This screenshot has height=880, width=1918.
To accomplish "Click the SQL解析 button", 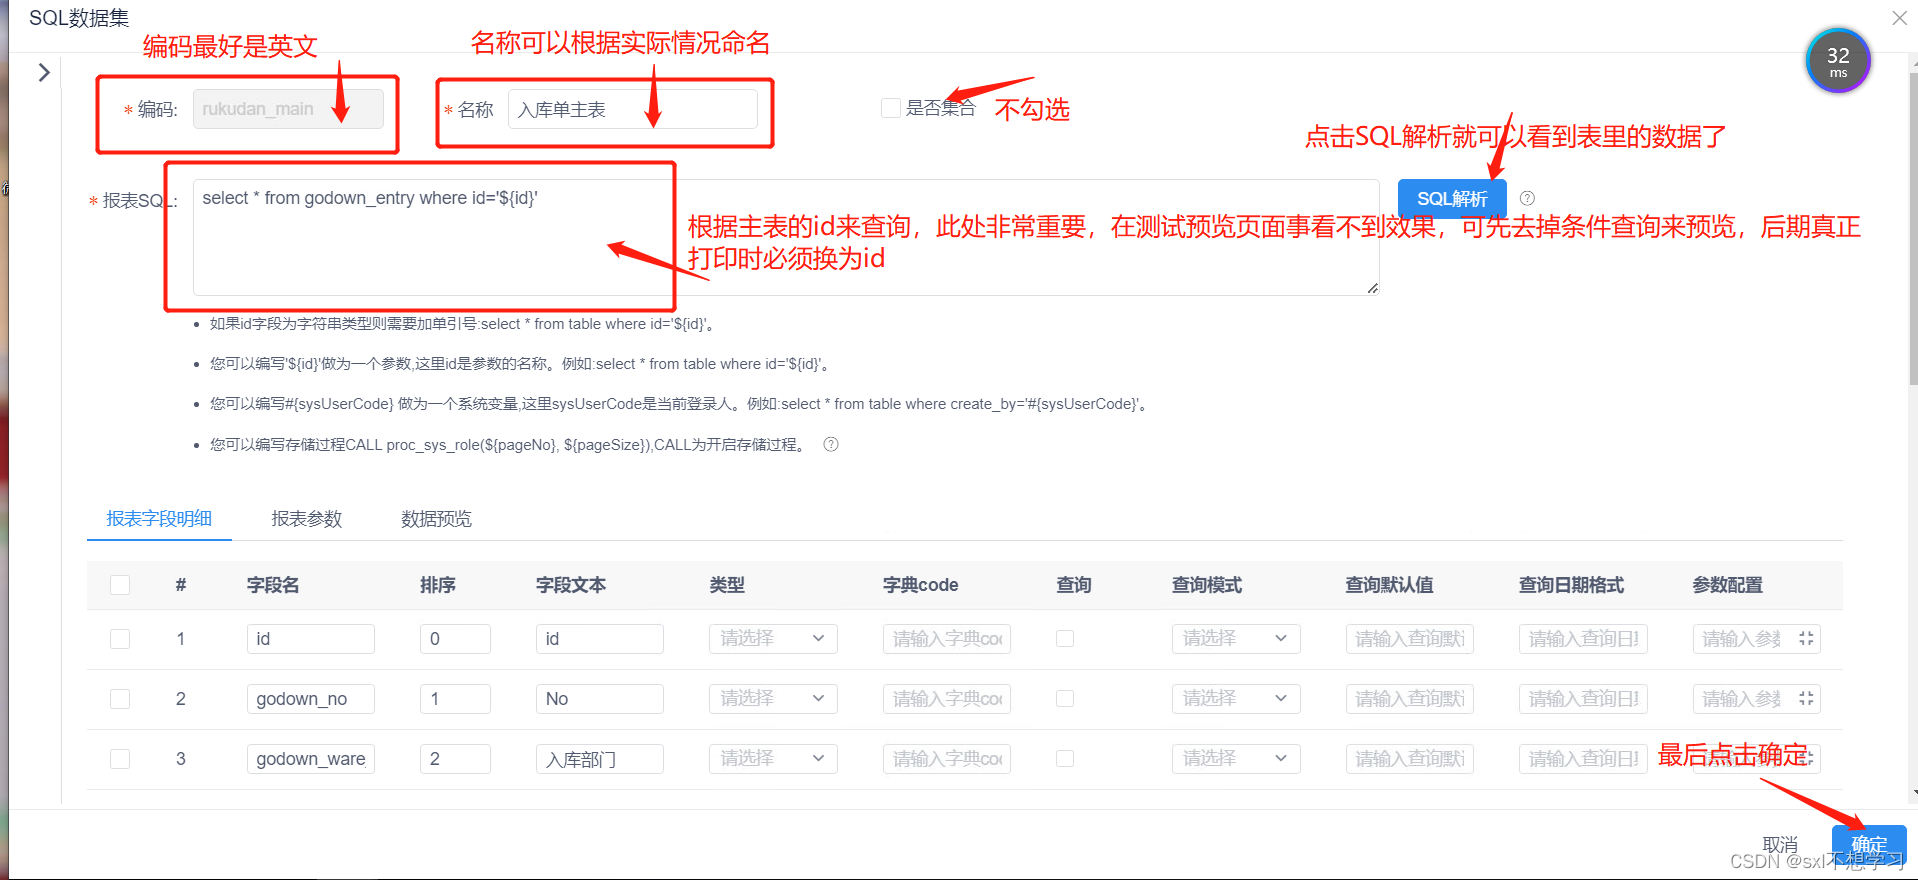I will 1452,198.
